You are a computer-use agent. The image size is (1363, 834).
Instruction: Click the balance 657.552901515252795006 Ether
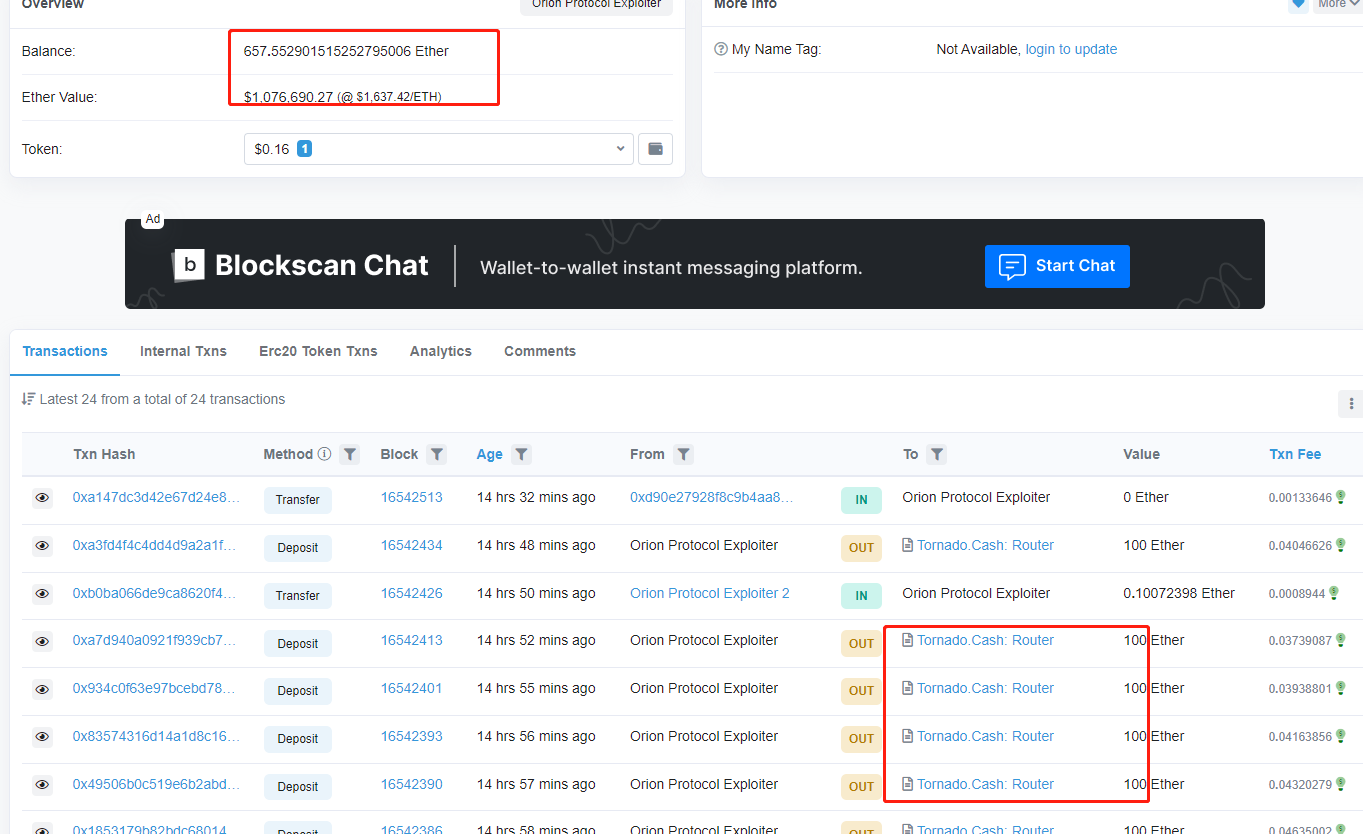click(346, 51)
